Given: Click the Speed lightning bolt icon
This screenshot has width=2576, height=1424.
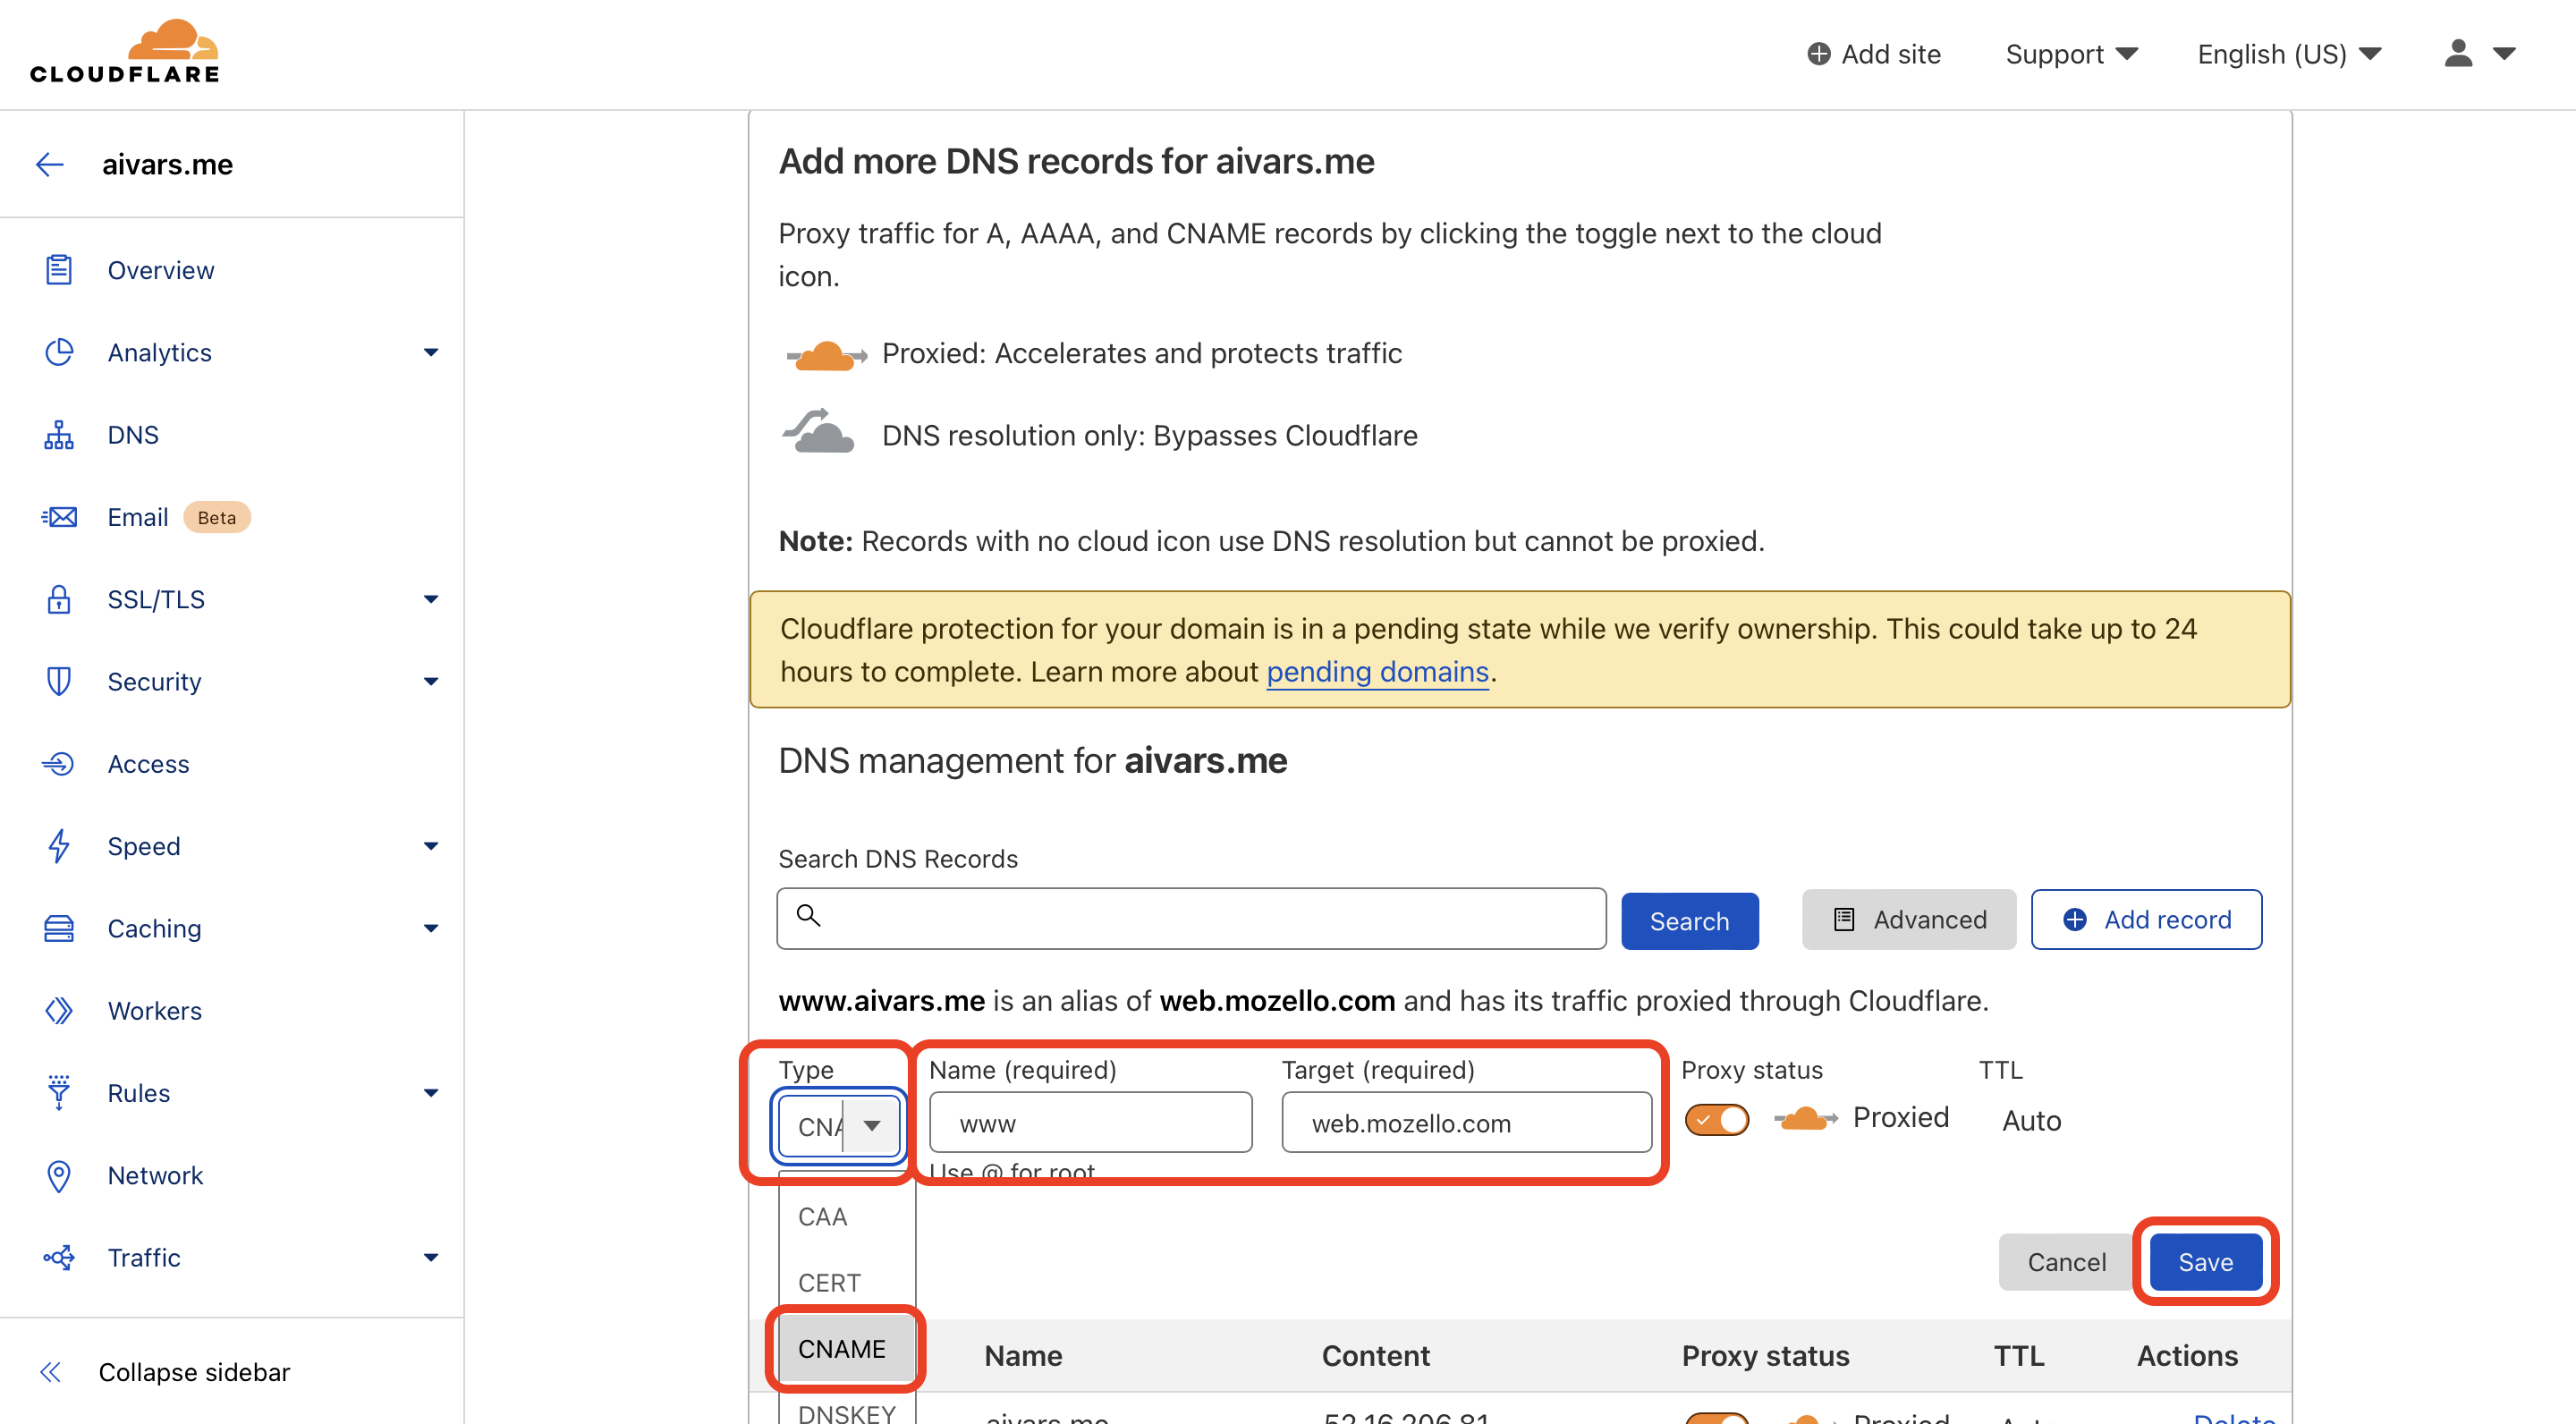Looking at the screenshot, I should 59,846.
